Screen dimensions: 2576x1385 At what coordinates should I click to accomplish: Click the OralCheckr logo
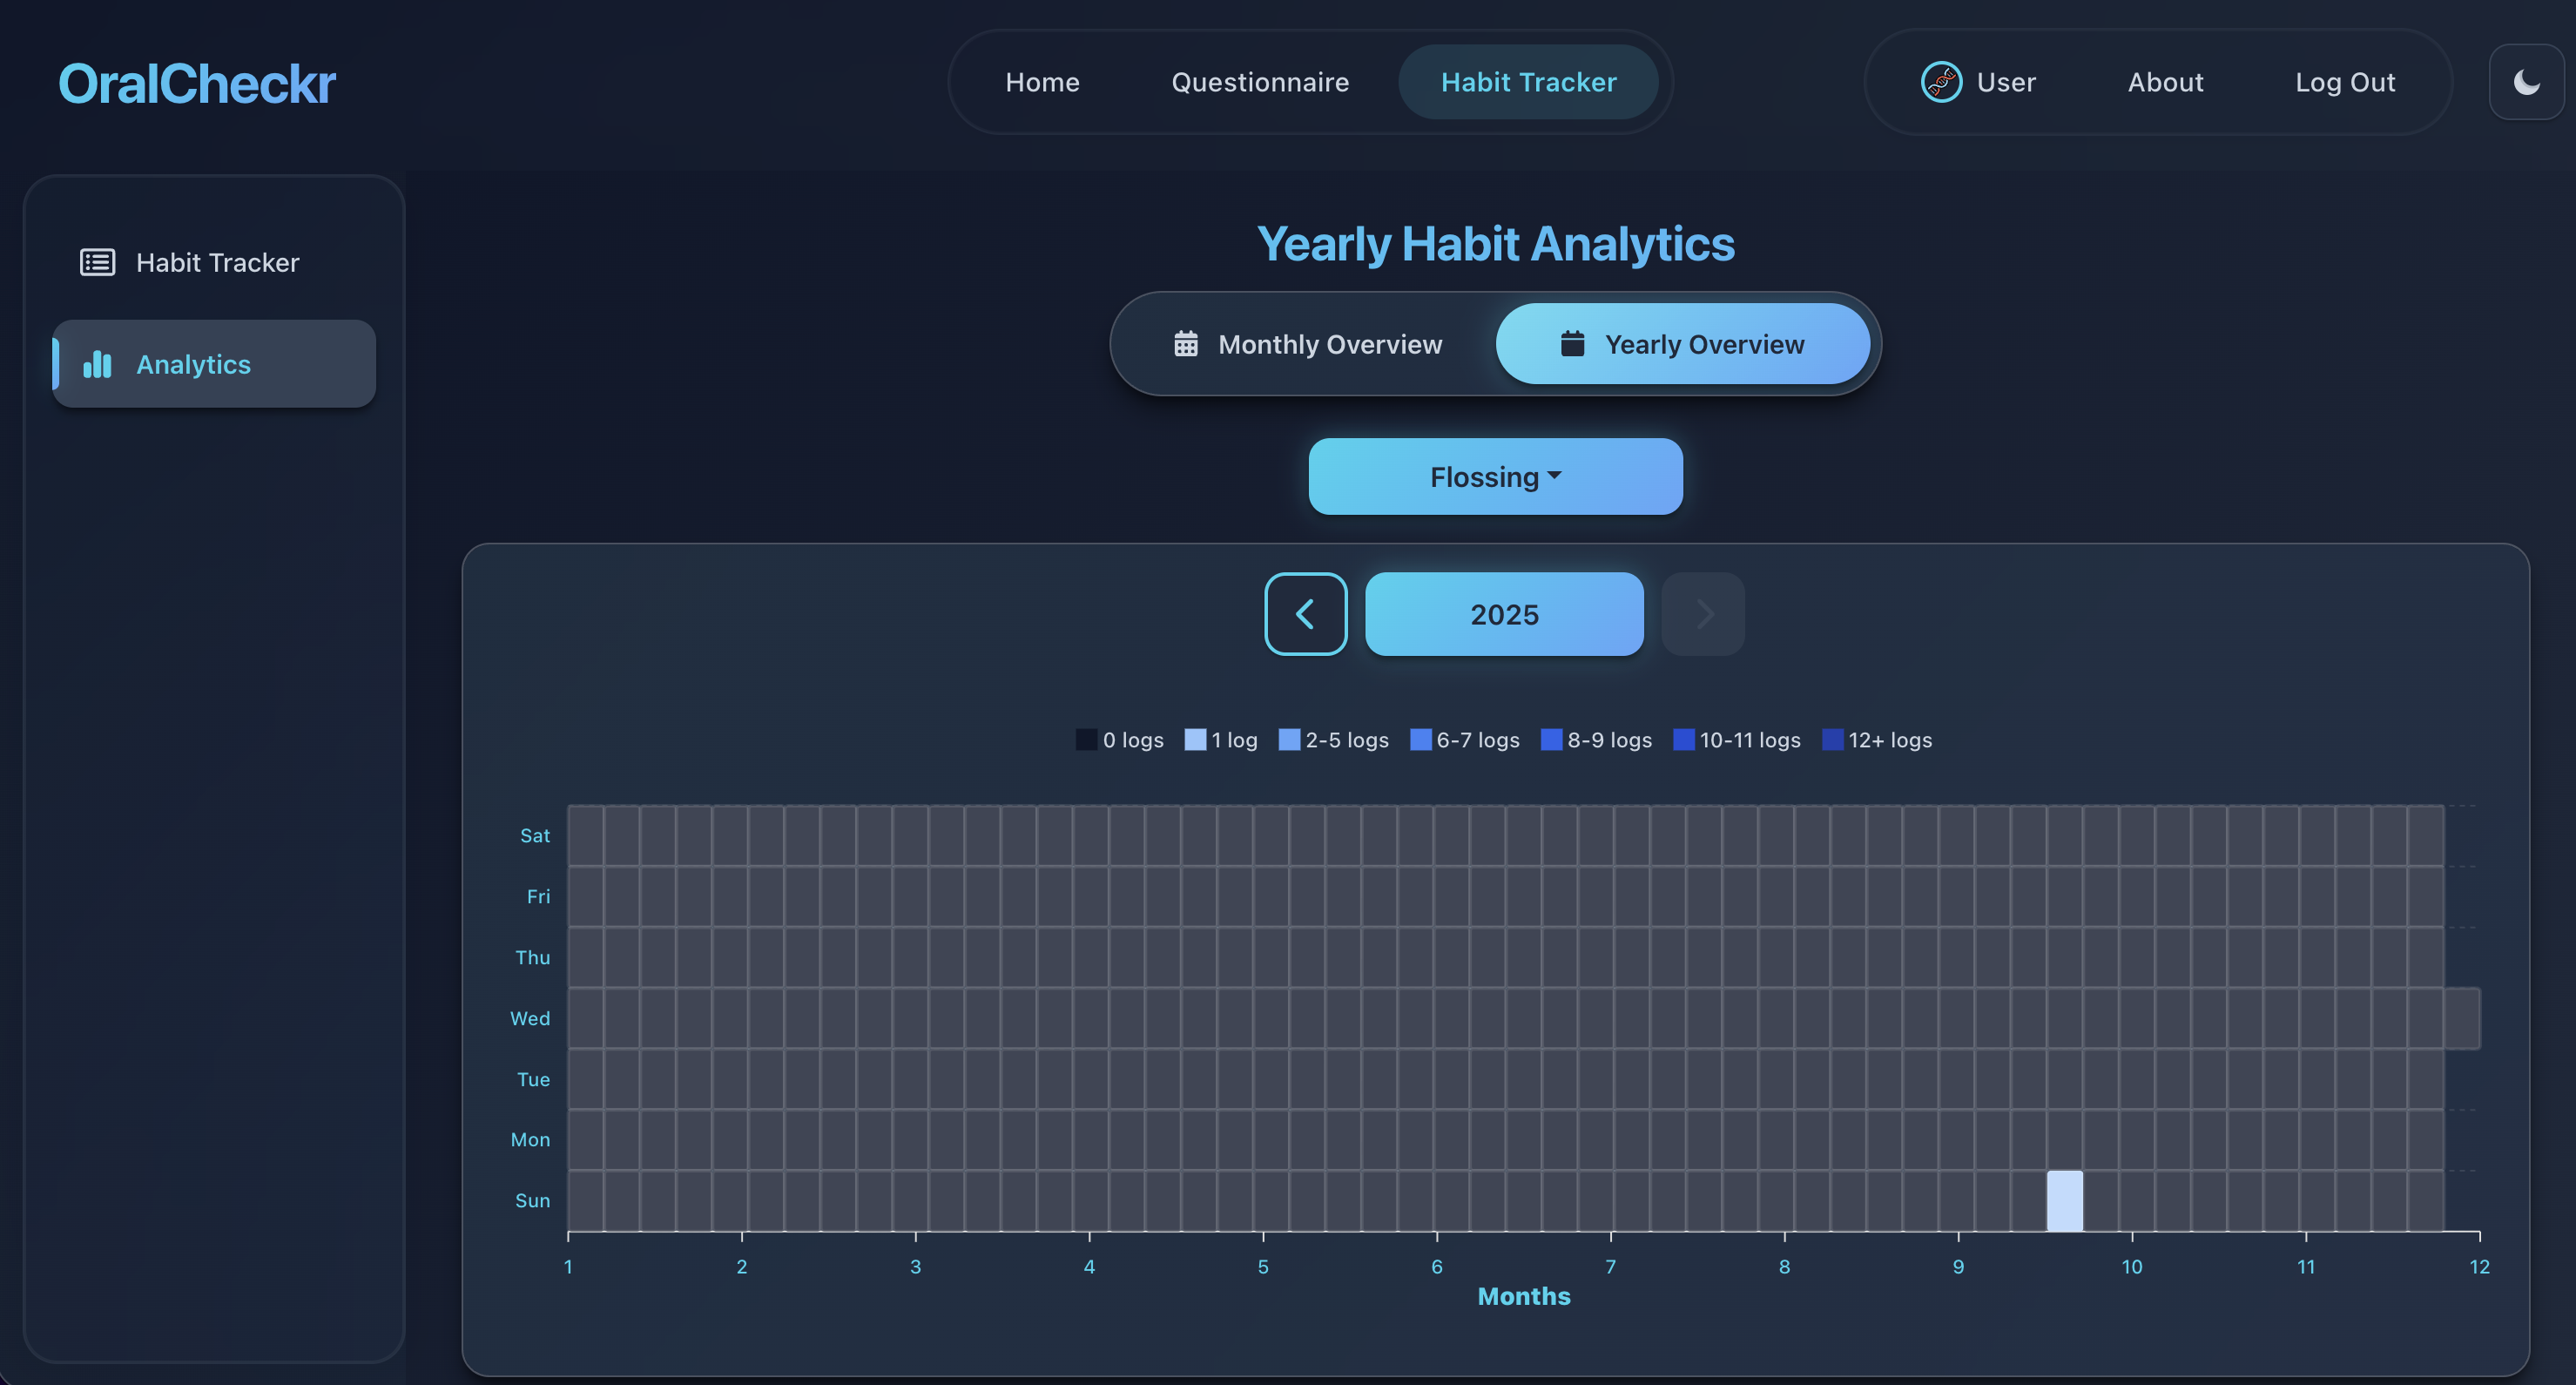click(x=197, y=83)
